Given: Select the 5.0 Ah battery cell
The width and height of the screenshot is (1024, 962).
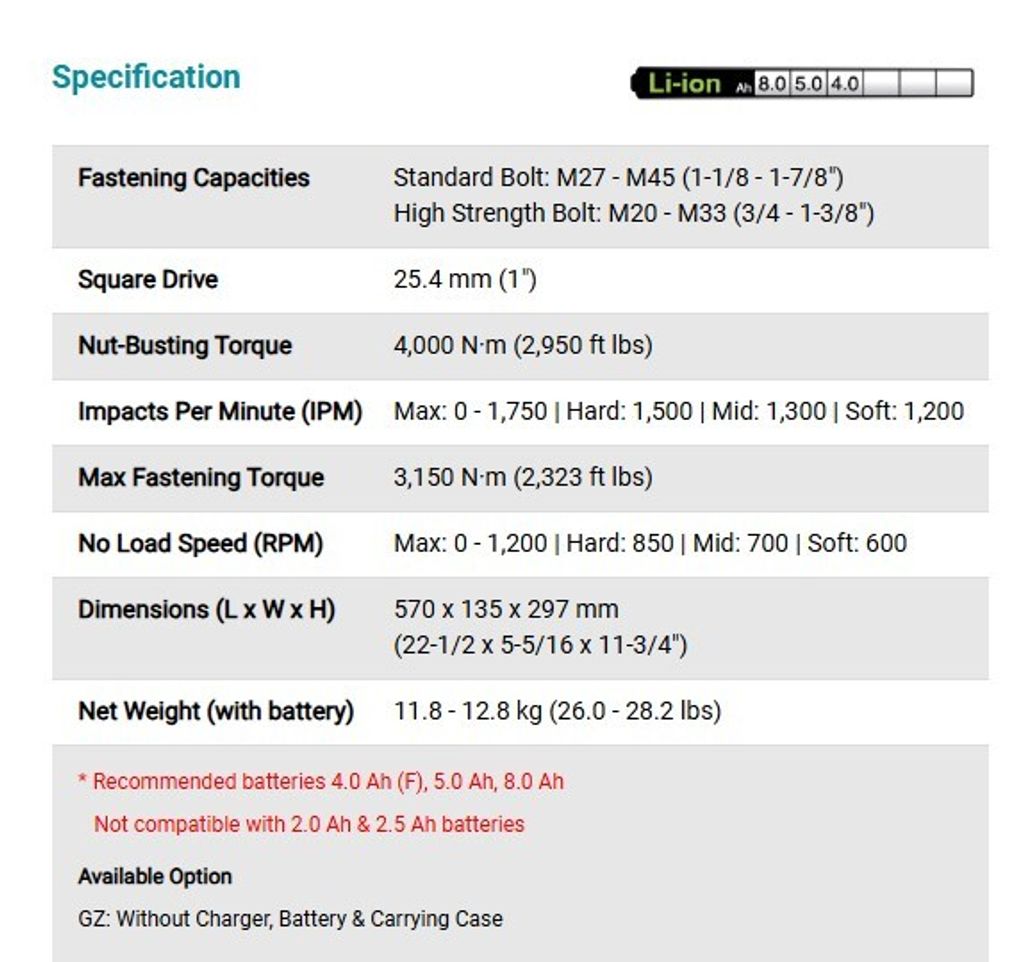Looking at the screenshot, I should pos(808,83).
